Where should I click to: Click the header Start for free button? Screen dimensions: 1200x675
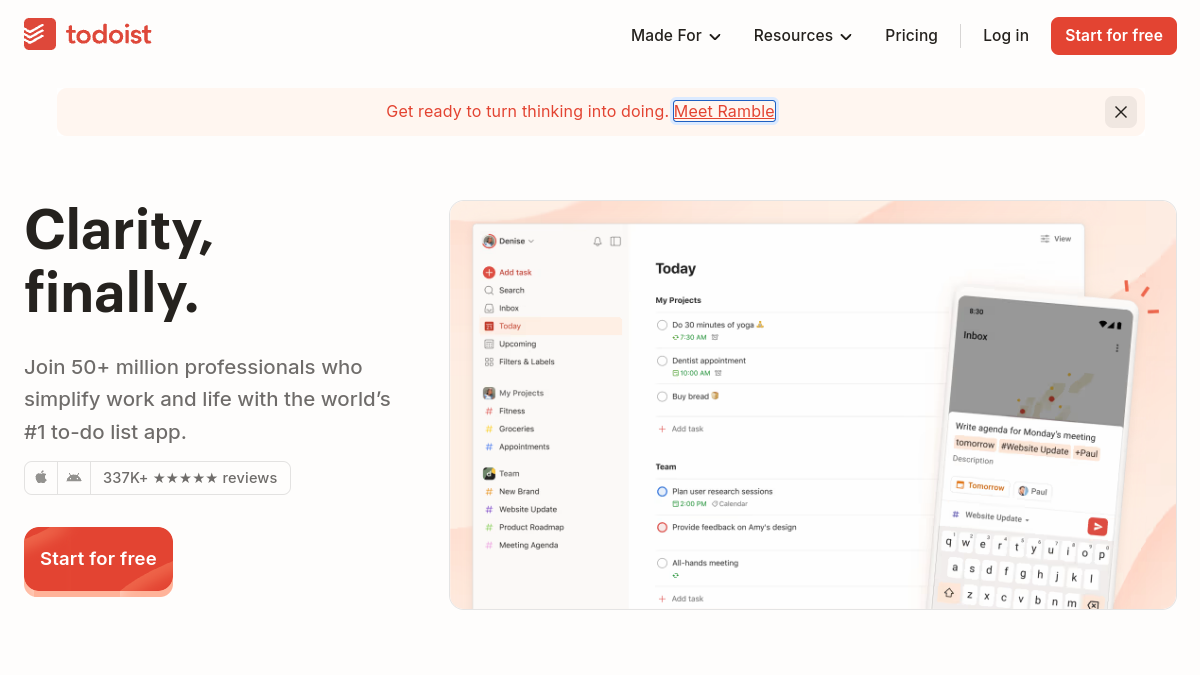pos(1114,36)
